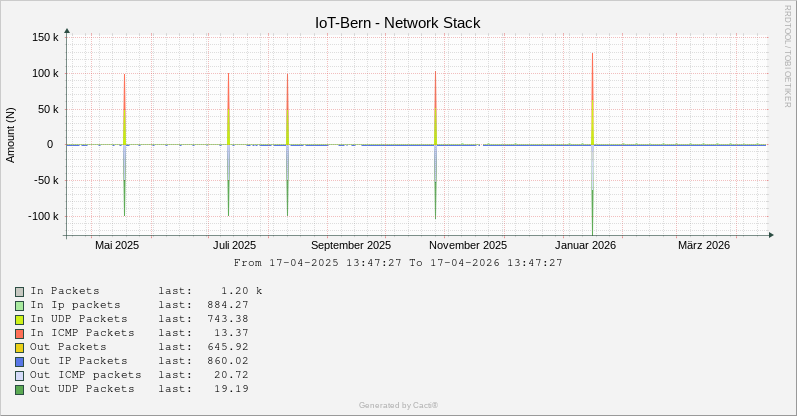797x416 pixels.
Task: Click the Mai 2025 x-axis label
Action: pos(117,245)
